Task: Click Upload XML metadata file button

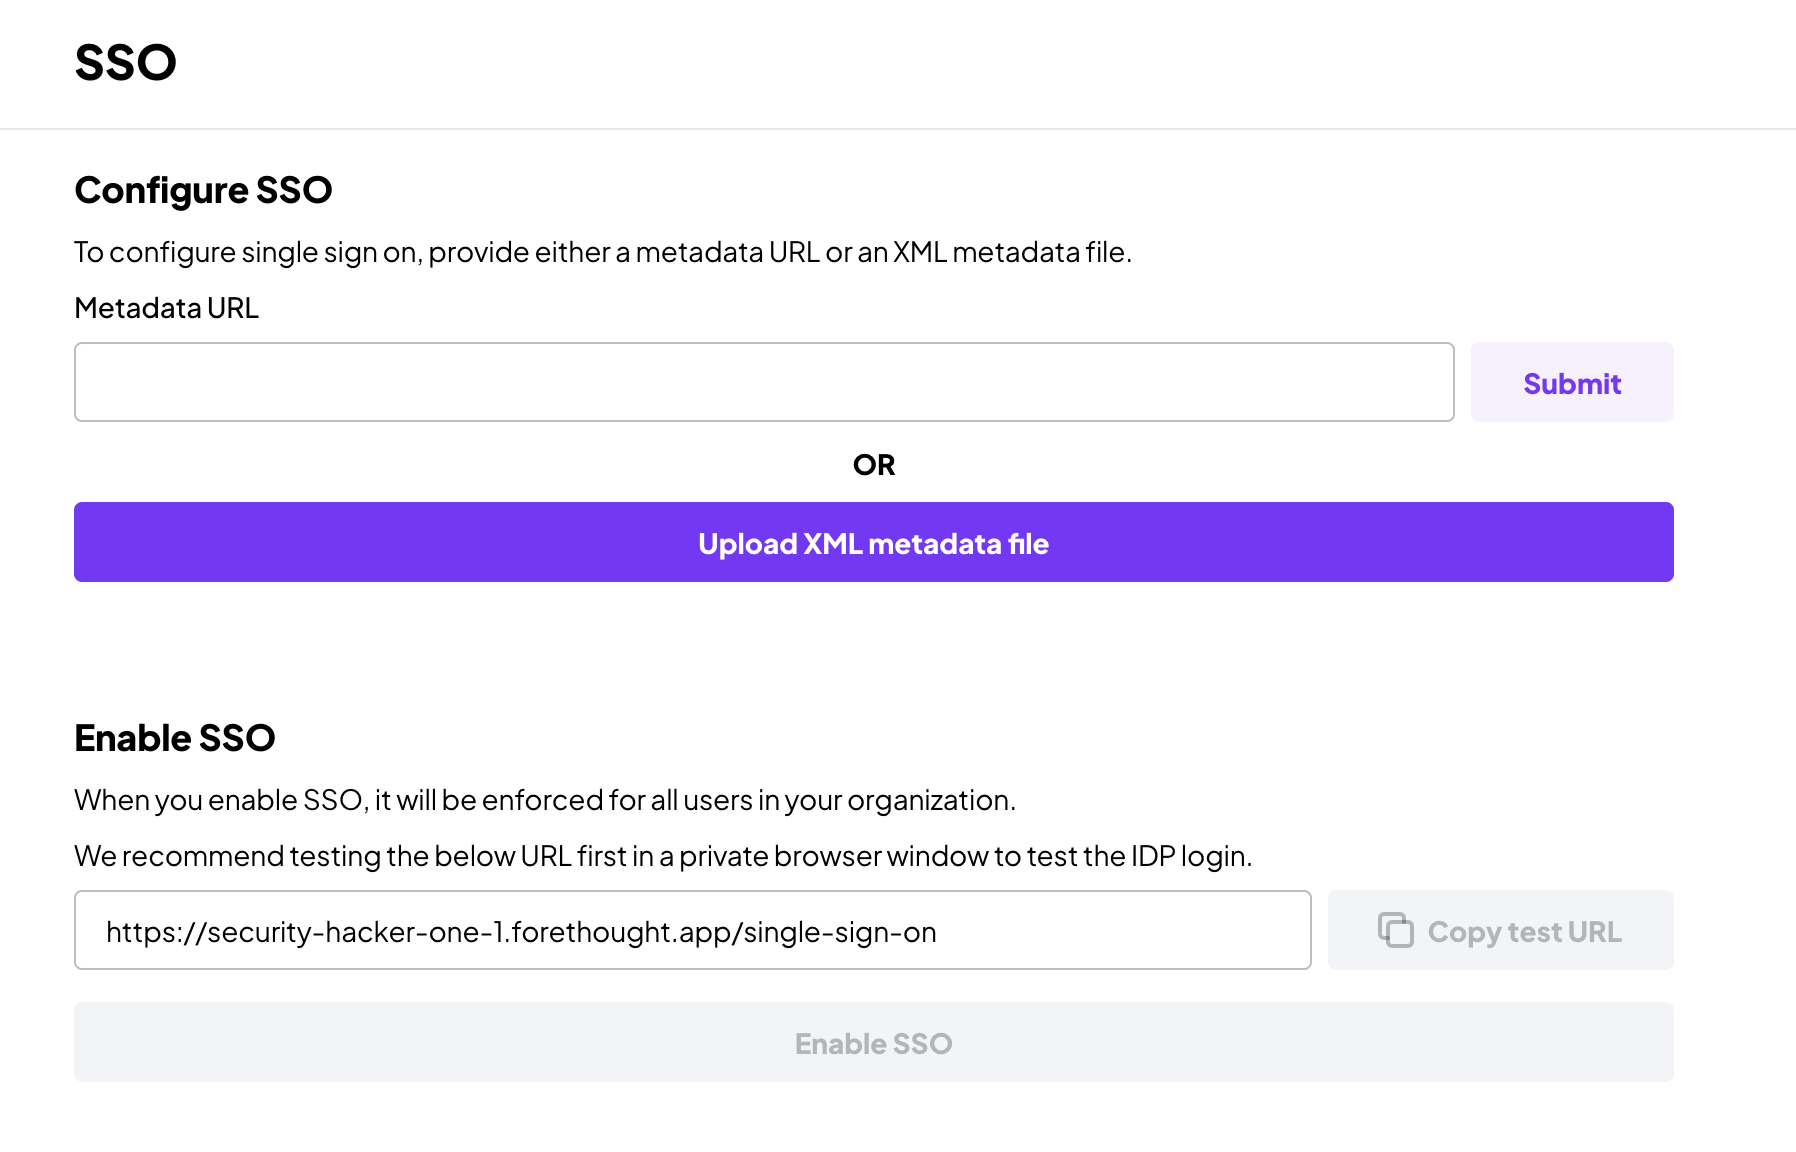Action: pyautogui.click(x=874, y=542)
